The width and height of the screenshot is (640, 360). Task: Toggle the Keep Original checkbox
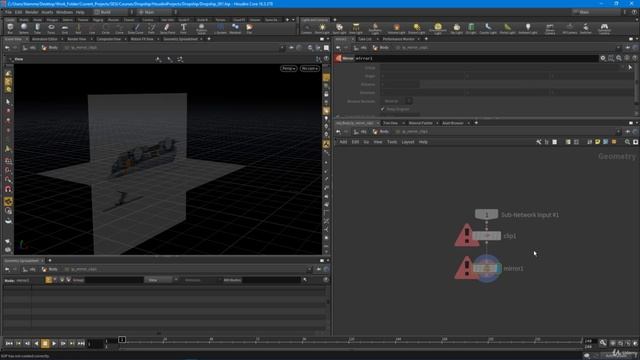point(383,109)
